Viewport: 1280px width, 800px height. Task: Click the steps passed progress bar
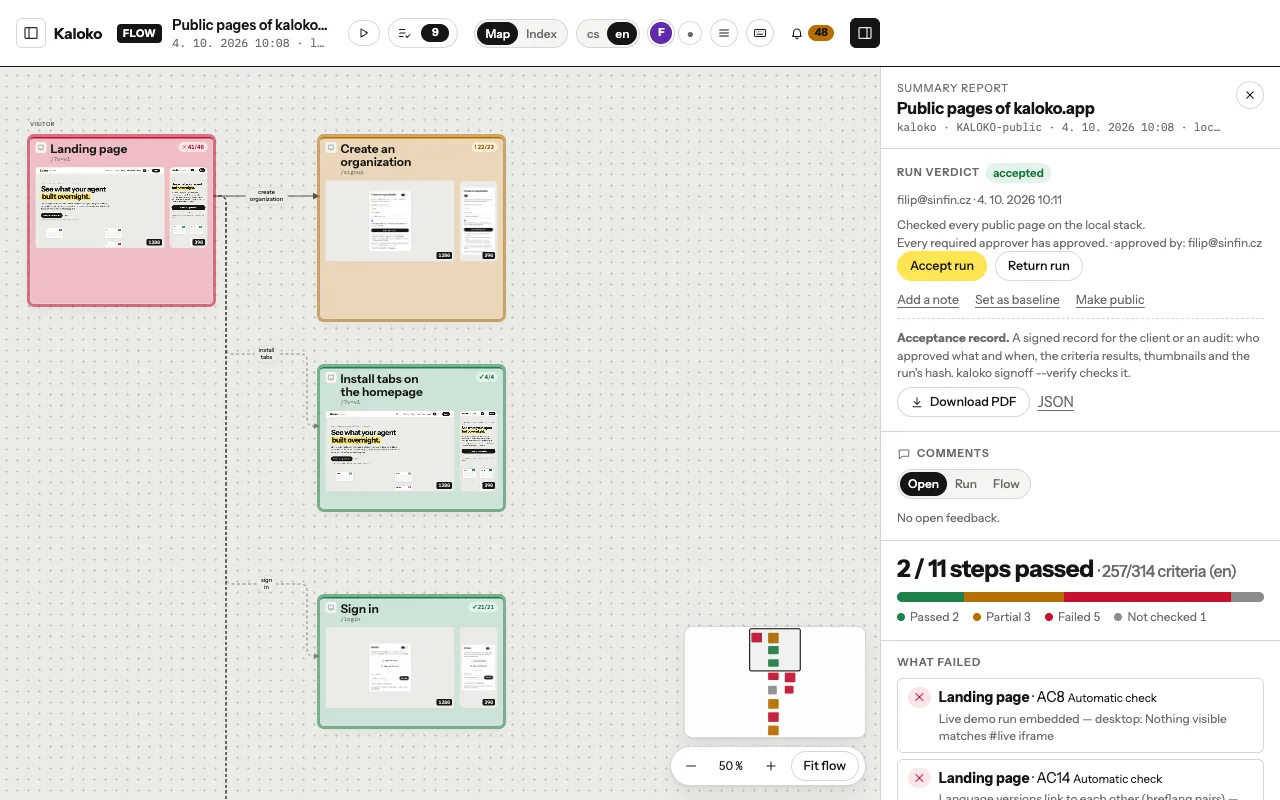[x=1080, y=597]
